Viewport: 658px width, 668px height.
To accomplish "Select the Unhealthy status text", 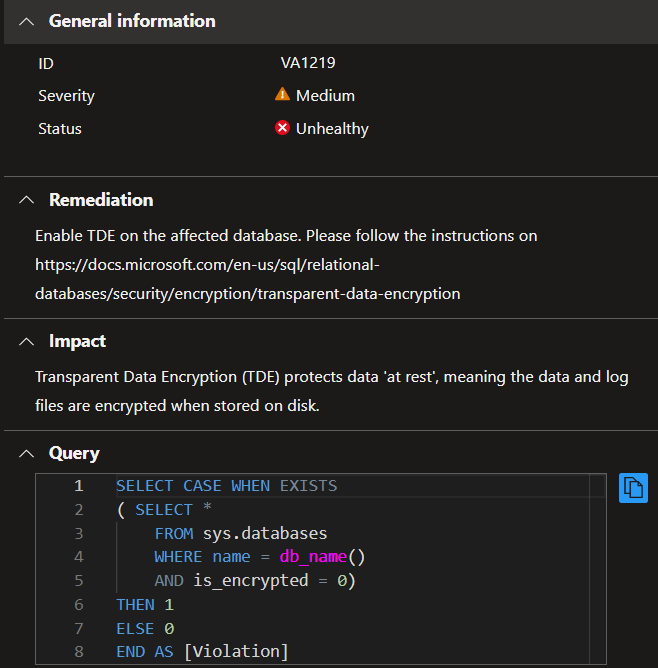I will (332, 129).
